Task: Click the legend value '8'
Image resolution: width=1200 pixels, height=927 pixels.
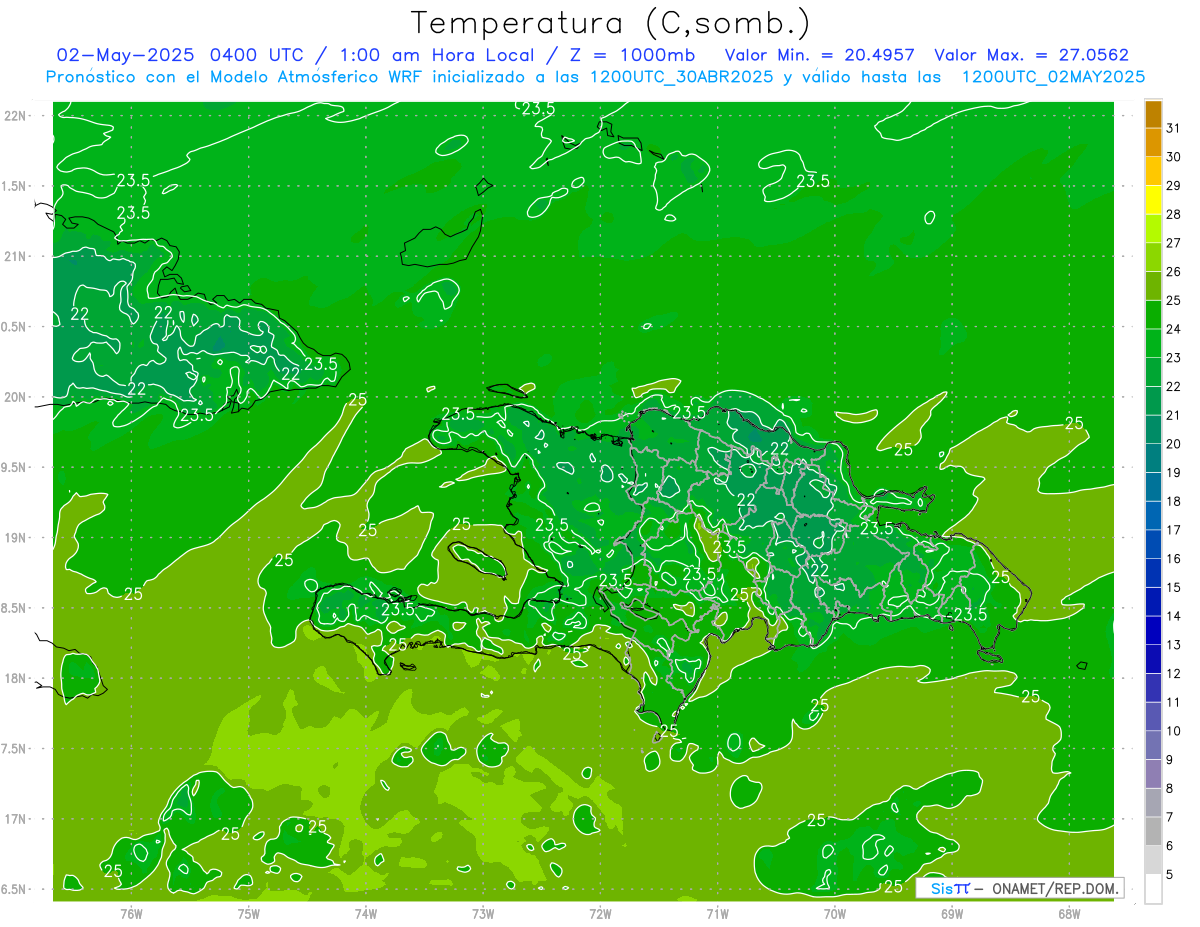Action: [1170, 788]
